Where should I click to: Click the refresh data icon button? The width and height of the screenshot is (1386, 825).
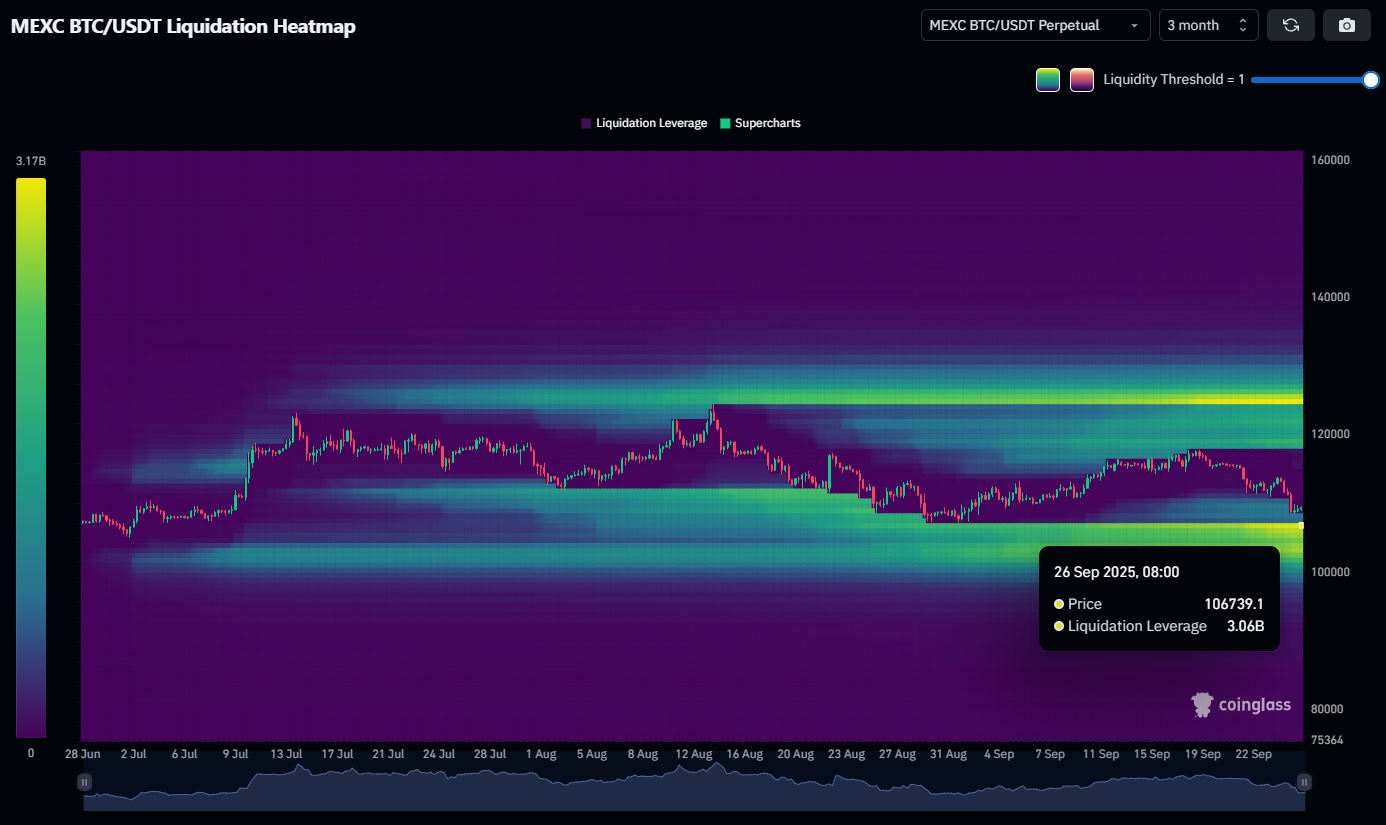pyautogui.click(x=1290, y=25)
